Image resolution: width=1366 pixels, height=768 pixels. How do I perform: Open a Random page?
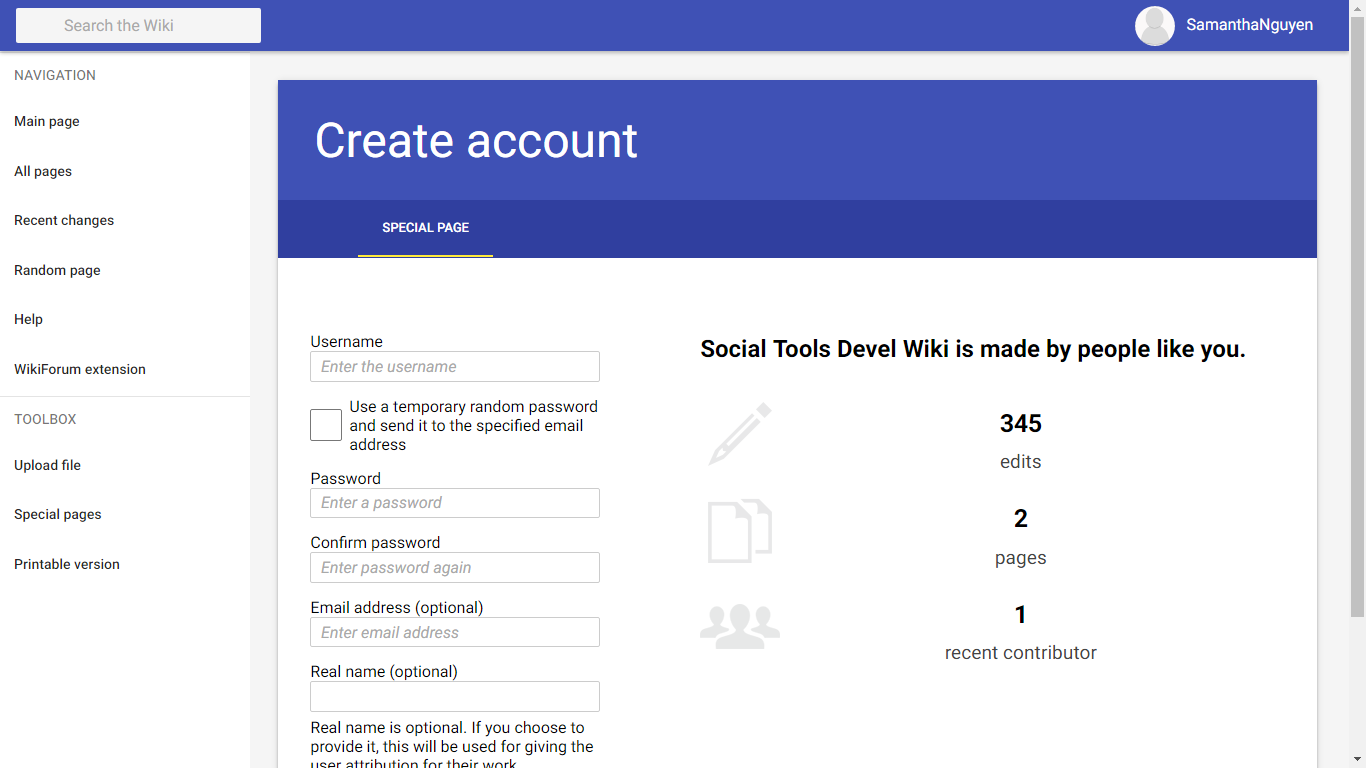(x=57, y=271)
